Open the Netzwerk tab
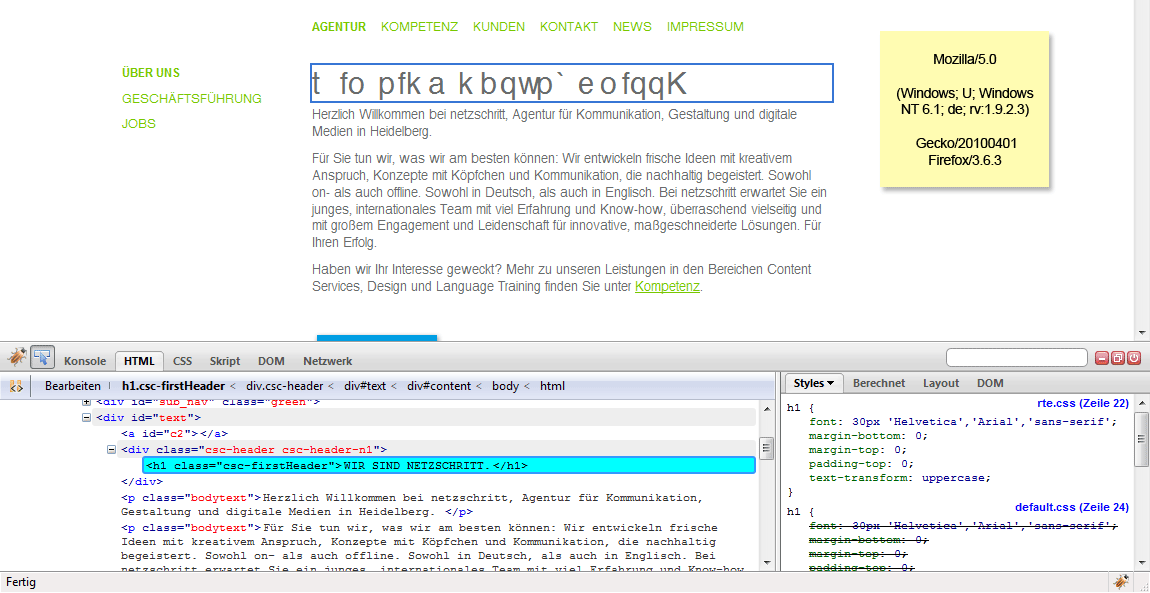The image size is (1150, 593). click(x=327, y=361)
